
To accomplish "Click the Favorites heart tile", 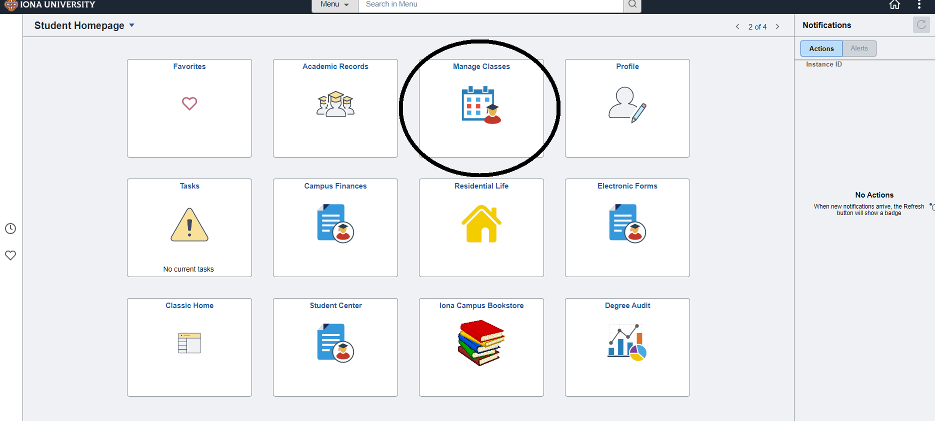I will point(189,107).
